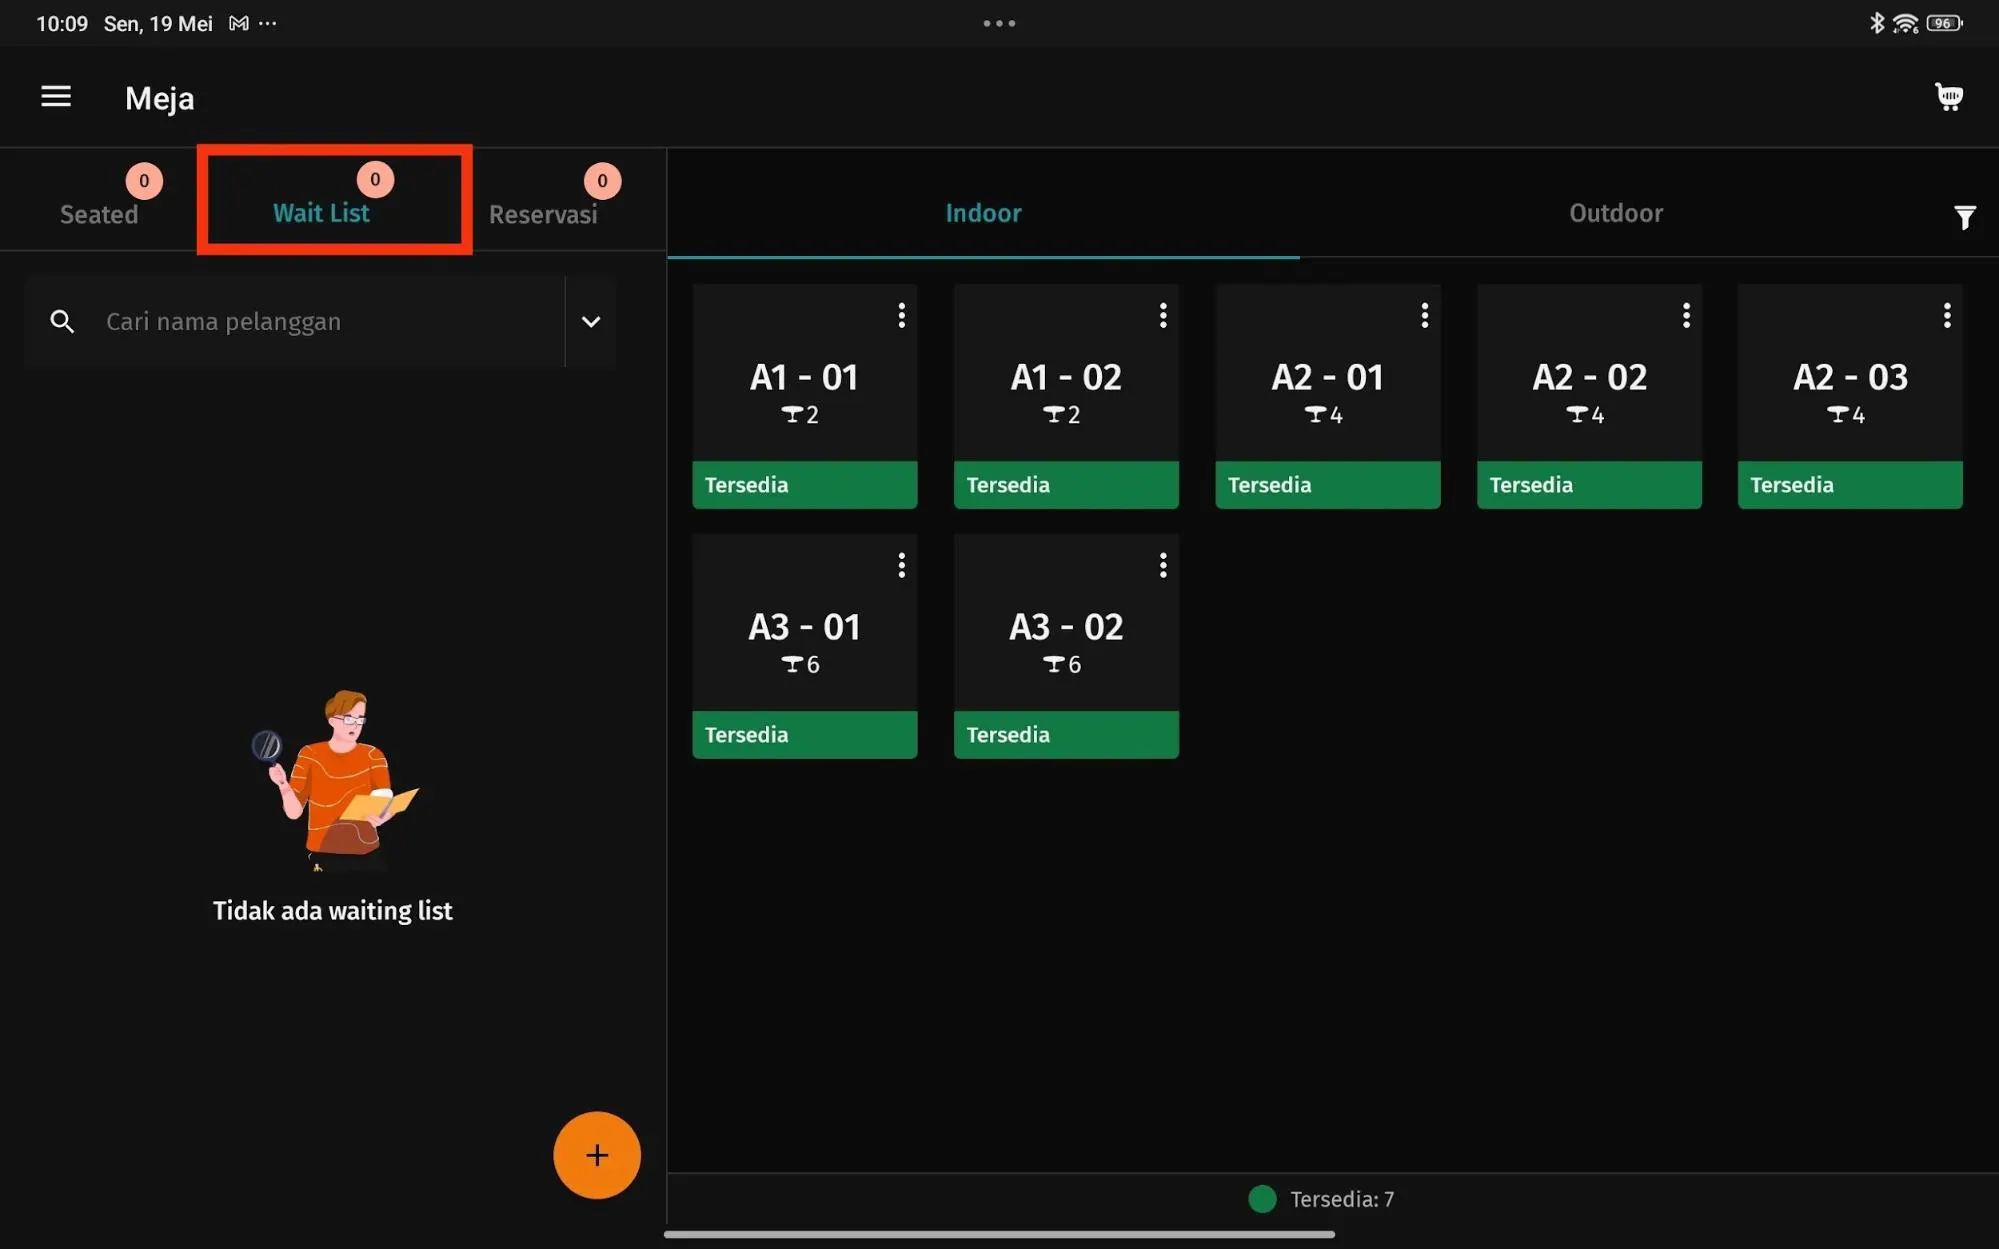Open three-dot menu on table A3 - 02
Viewport: 1999px width, 1249px height.
[1163, 566]
